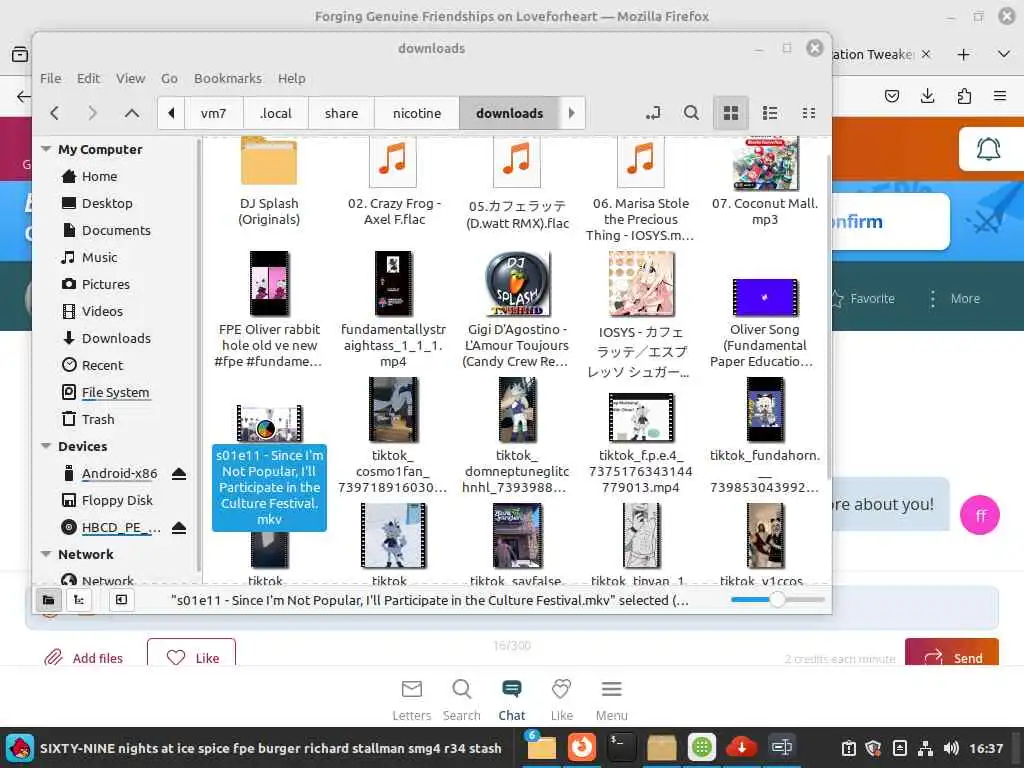Viewport: 1024px width, 768px height.
Task: Click the Send button in chat
Action: 952,653
